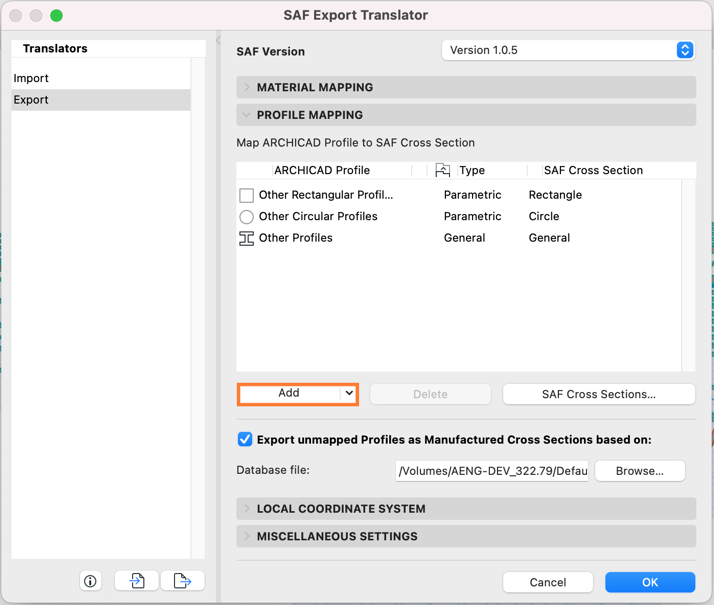Viewport: 714px width, 605px height.
Task: Click the I-beam icon of Other Profiles
Action: point(246,238)
